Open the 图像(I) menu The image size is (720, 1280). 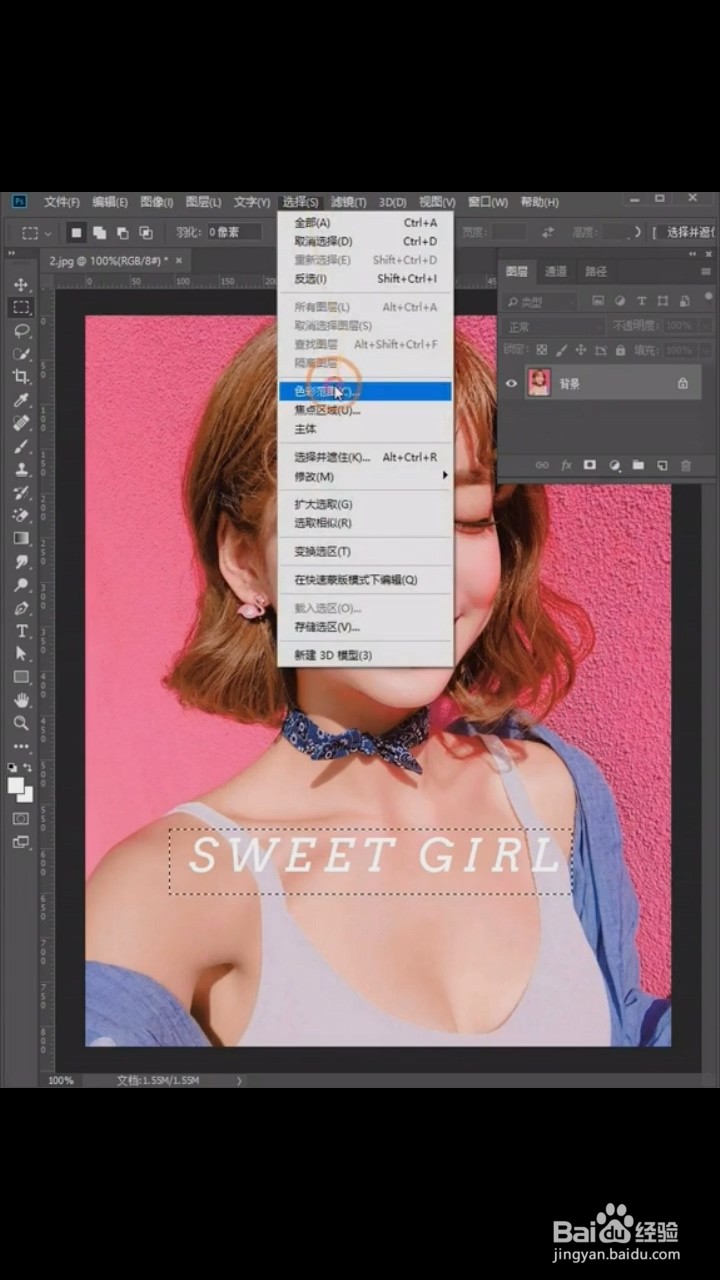point(157,202)
